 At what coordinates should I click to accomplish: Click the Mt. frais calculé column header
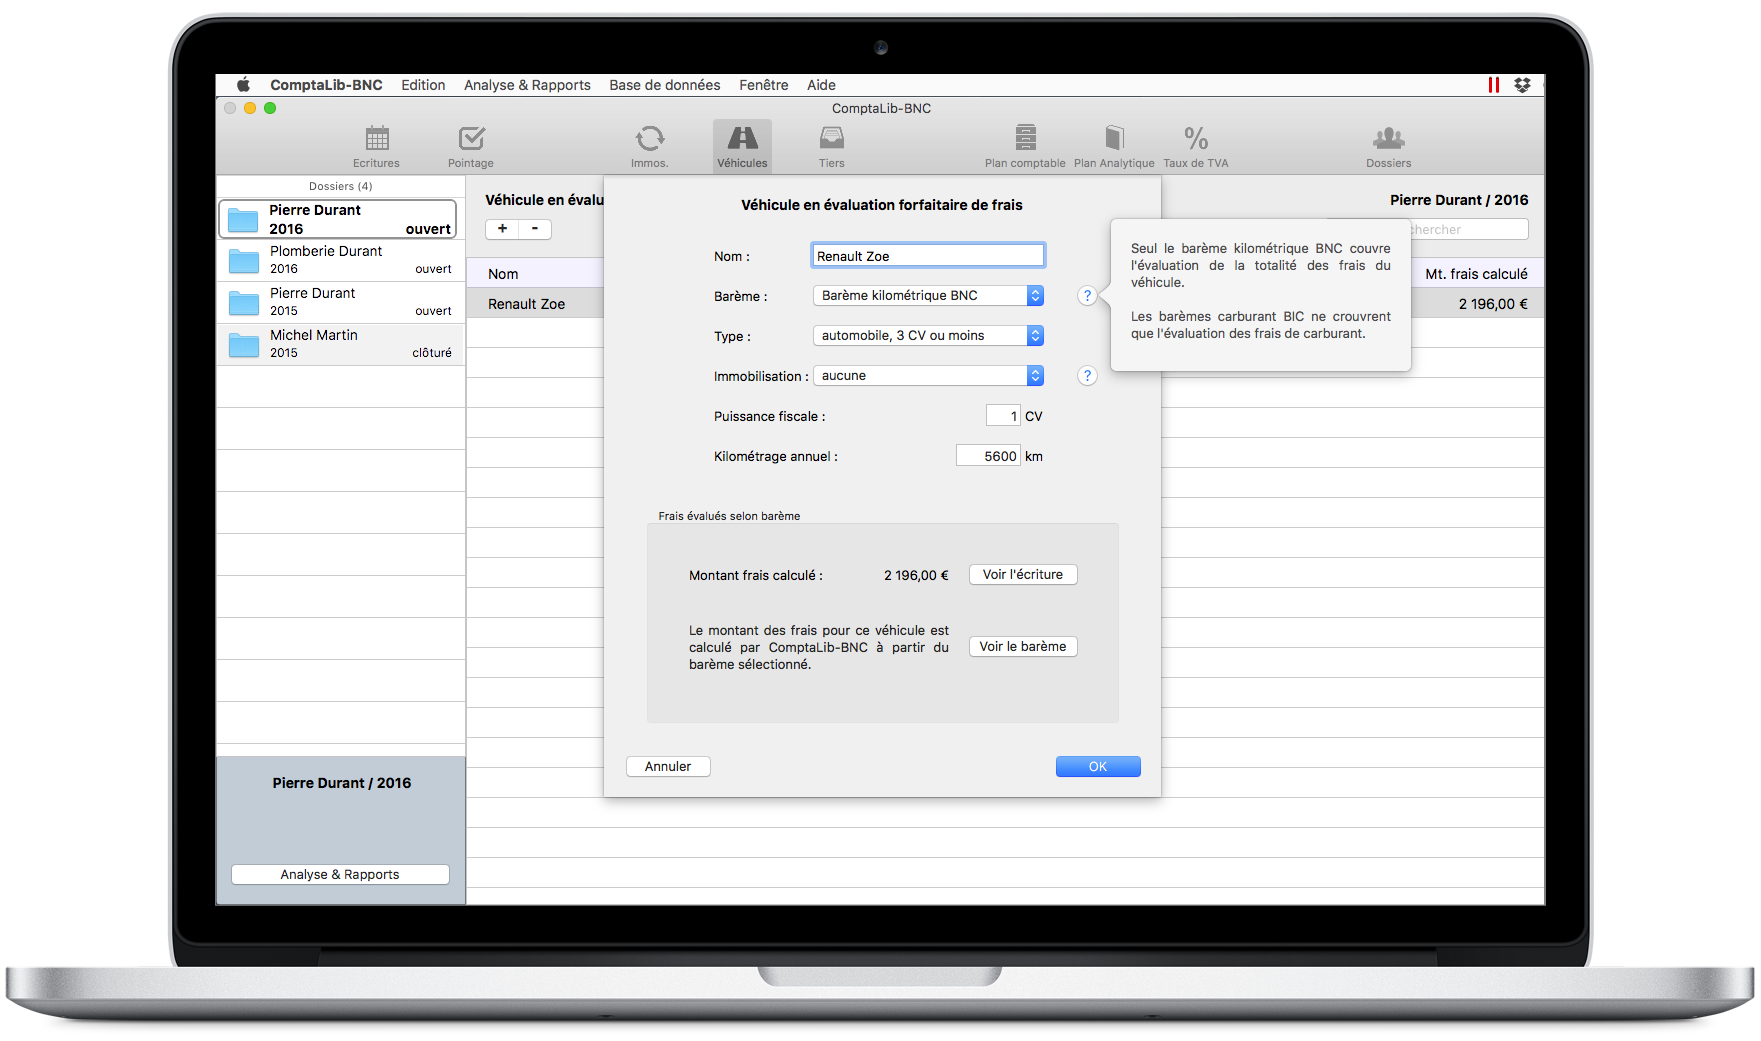click(x=1476, y=274)
